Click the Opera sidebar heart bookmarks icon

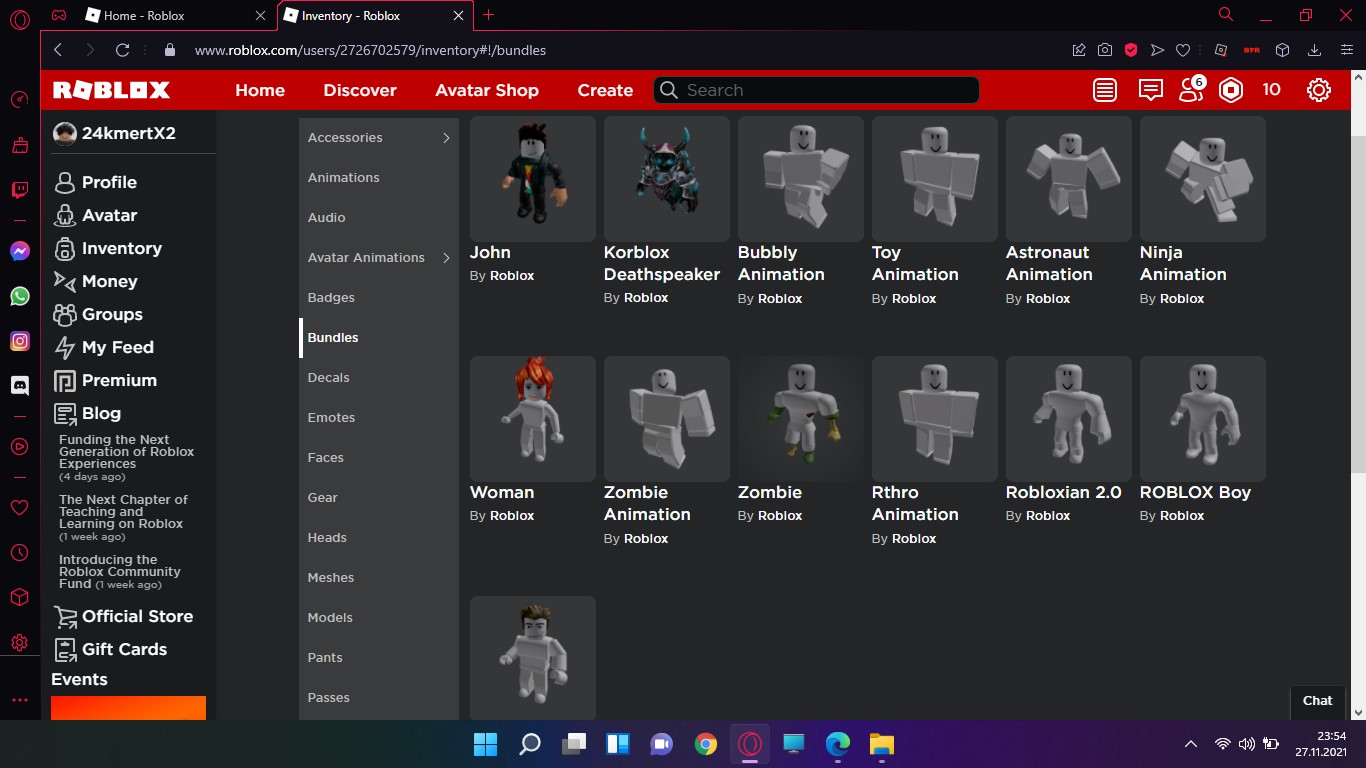[x=19, y=508]
